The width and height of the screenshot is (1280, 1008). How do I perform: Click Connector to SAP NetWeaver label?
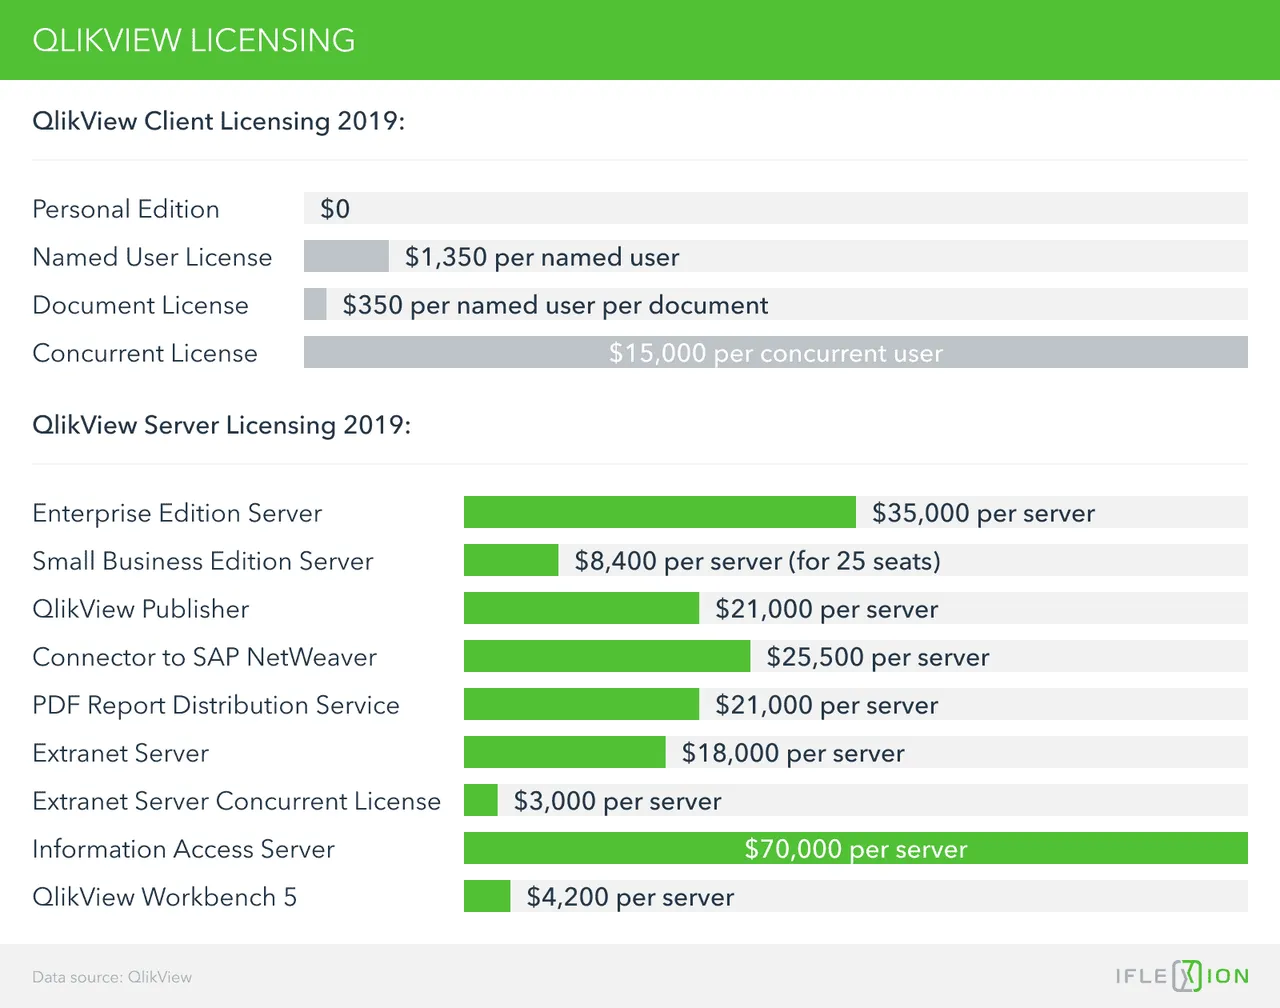[205, 657]
